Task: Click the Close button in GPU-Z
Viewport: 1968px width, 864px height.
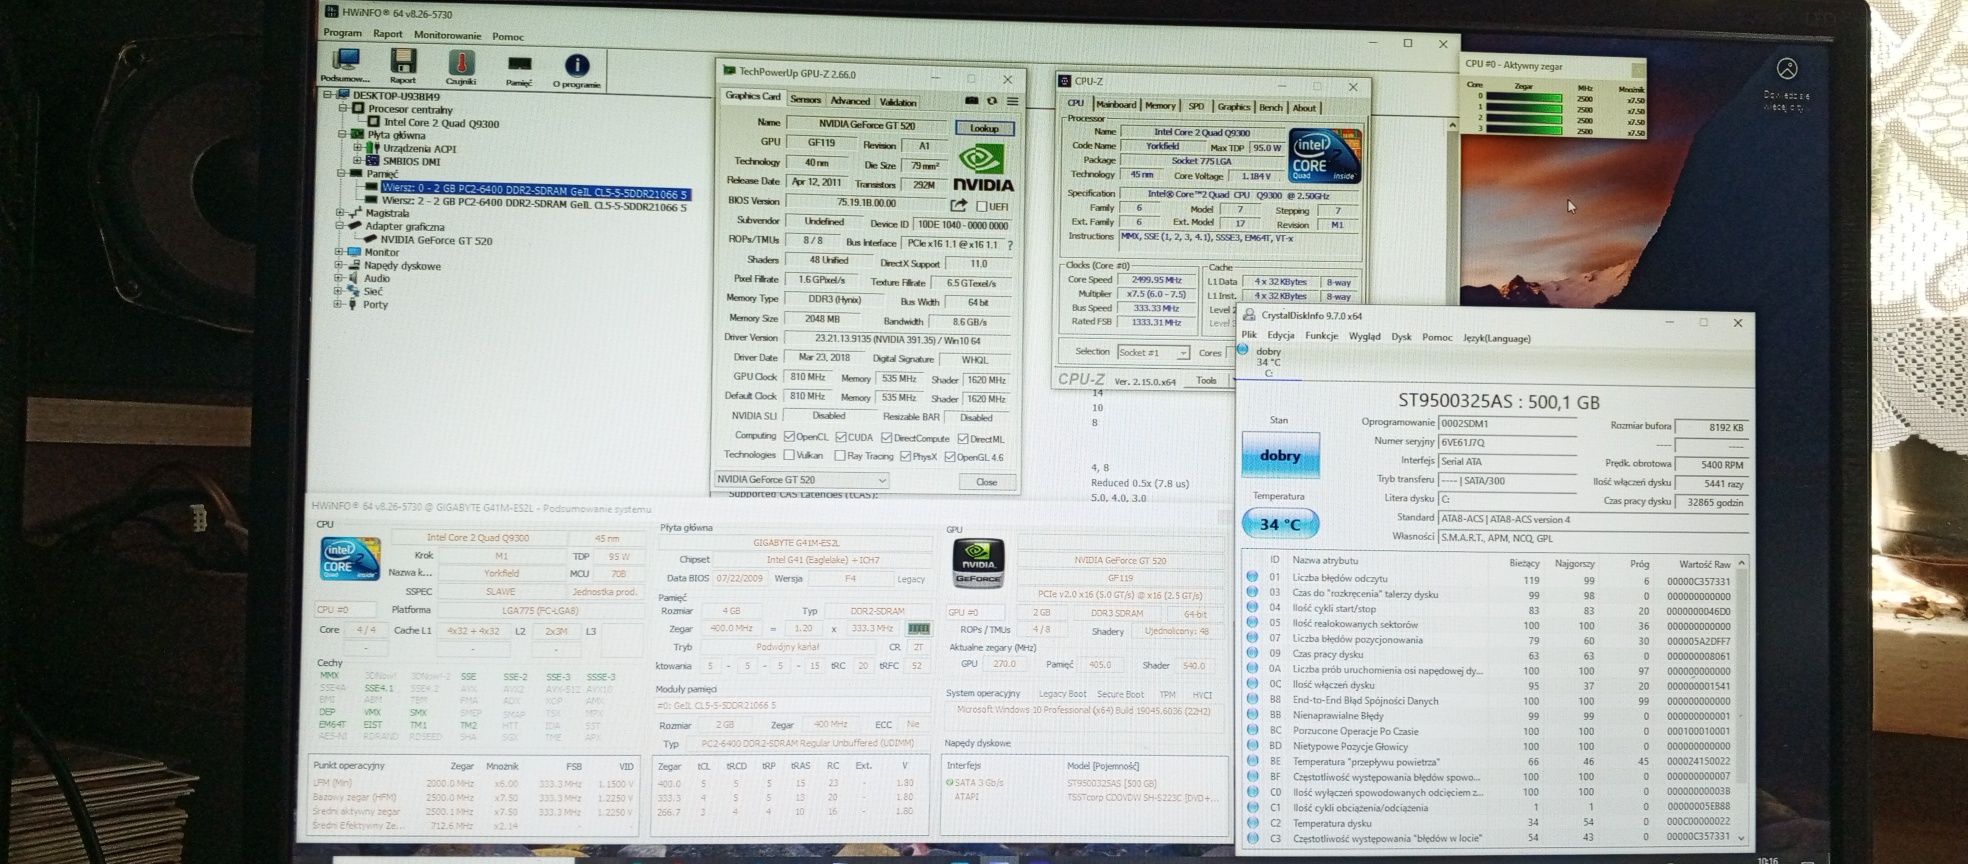Action: pyautogui.click(x=986, y=482)
